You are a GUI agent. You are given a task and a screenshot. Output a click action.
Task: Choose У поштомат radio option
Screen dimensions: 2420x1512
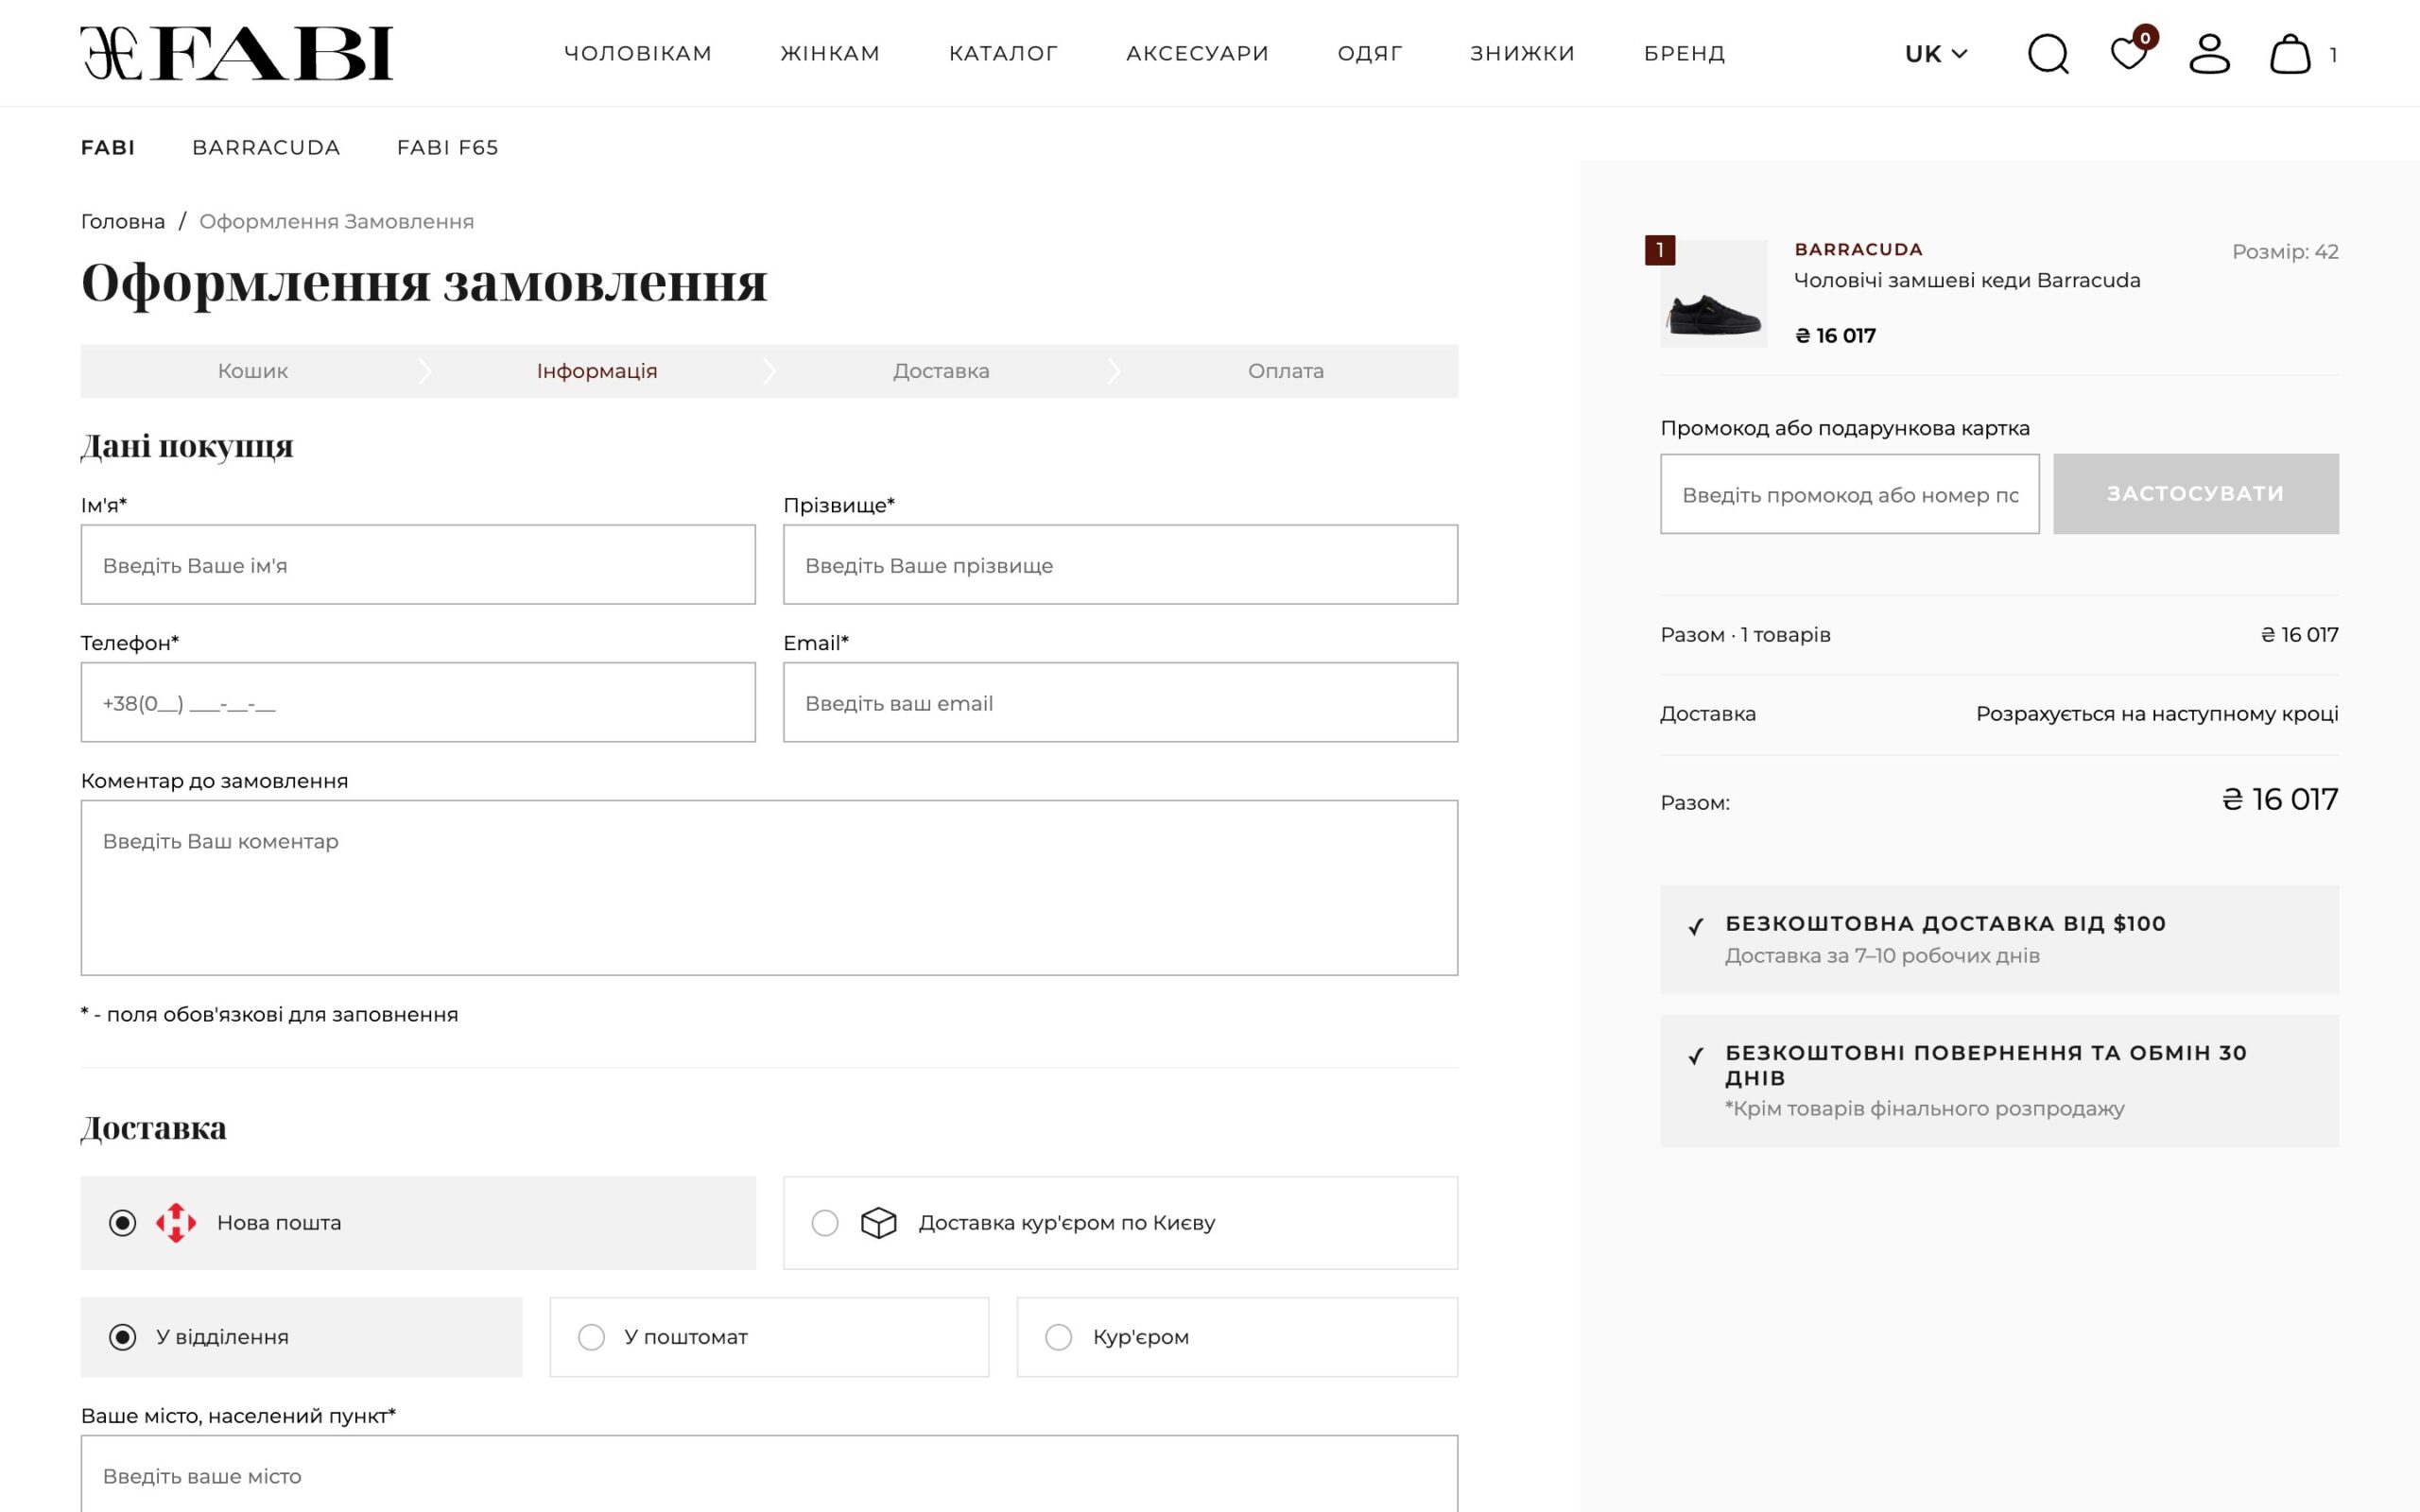(x=591, y=1337)
